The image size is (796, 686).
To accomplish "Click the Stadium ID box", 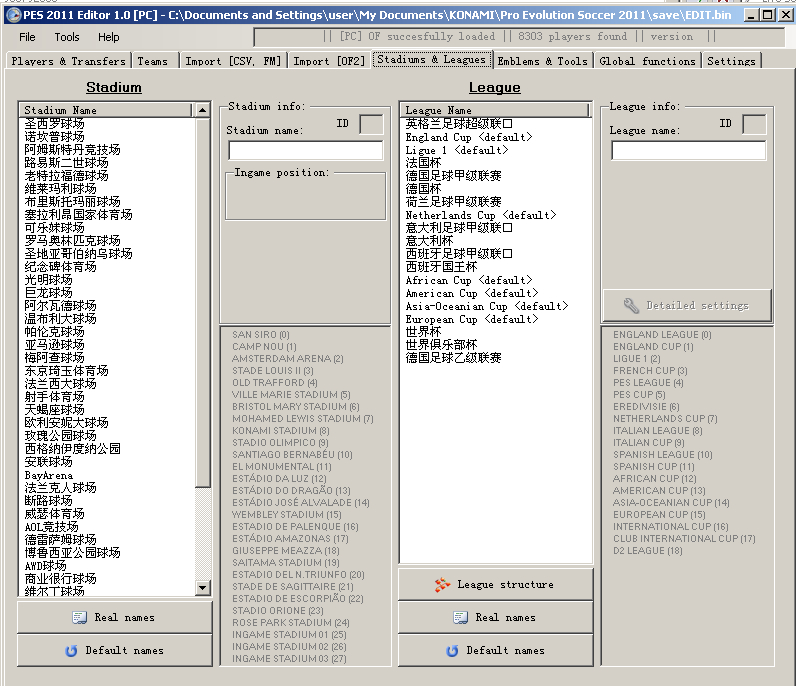I will pos(371,124).
